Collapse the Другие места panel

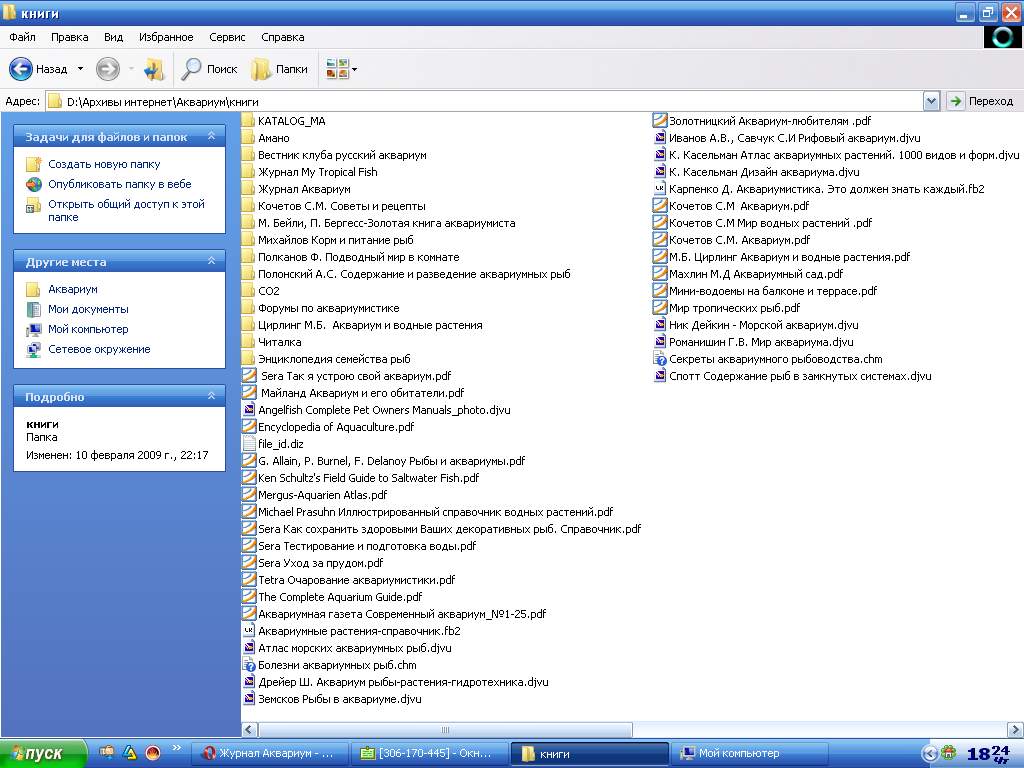point(211,261)
